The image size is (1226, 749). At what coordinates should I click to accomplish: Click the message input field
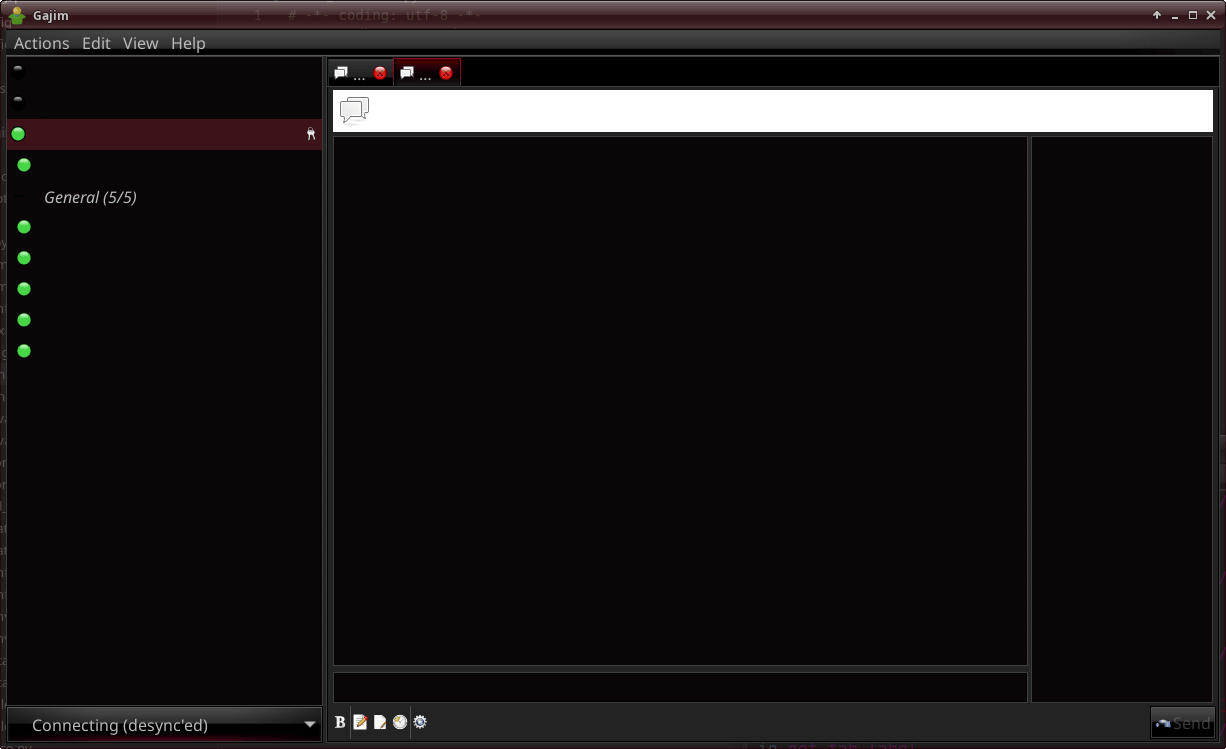coord(680,687)
